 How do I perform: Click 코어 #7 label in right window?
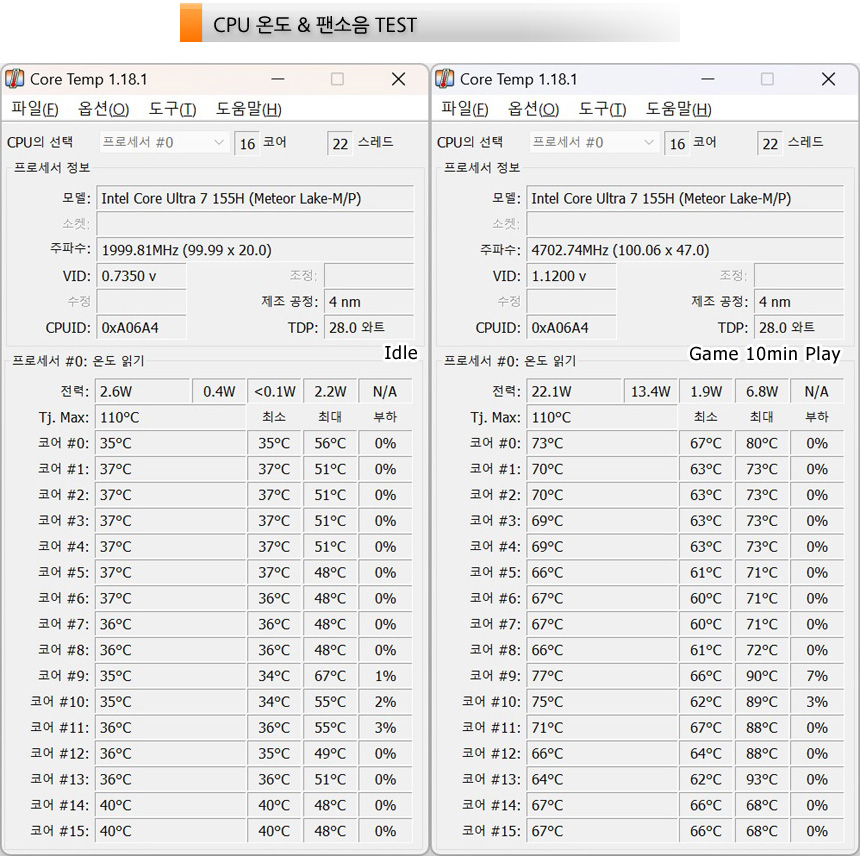click(x=494, y=624)
